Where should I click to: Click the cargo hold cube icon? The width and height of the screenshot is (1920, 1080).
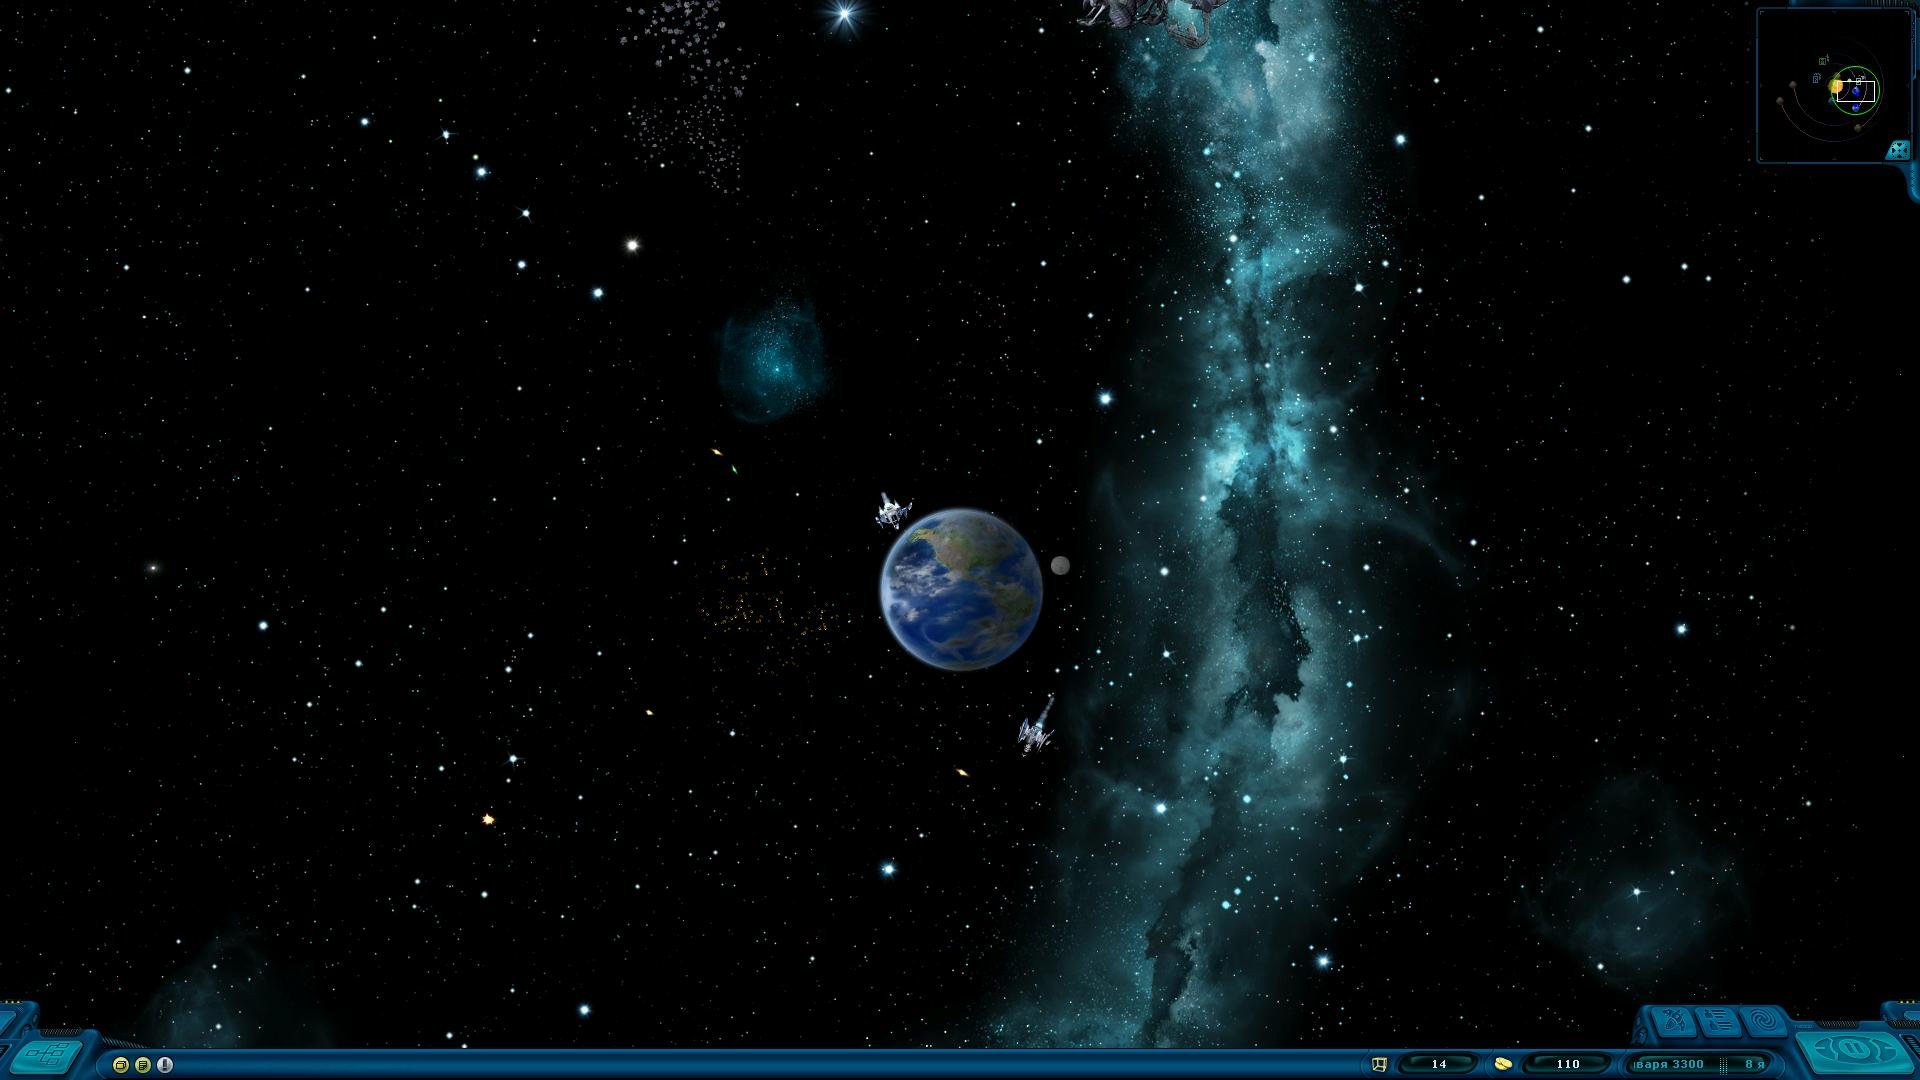pyautogui.click(x=1379, y=1064)
